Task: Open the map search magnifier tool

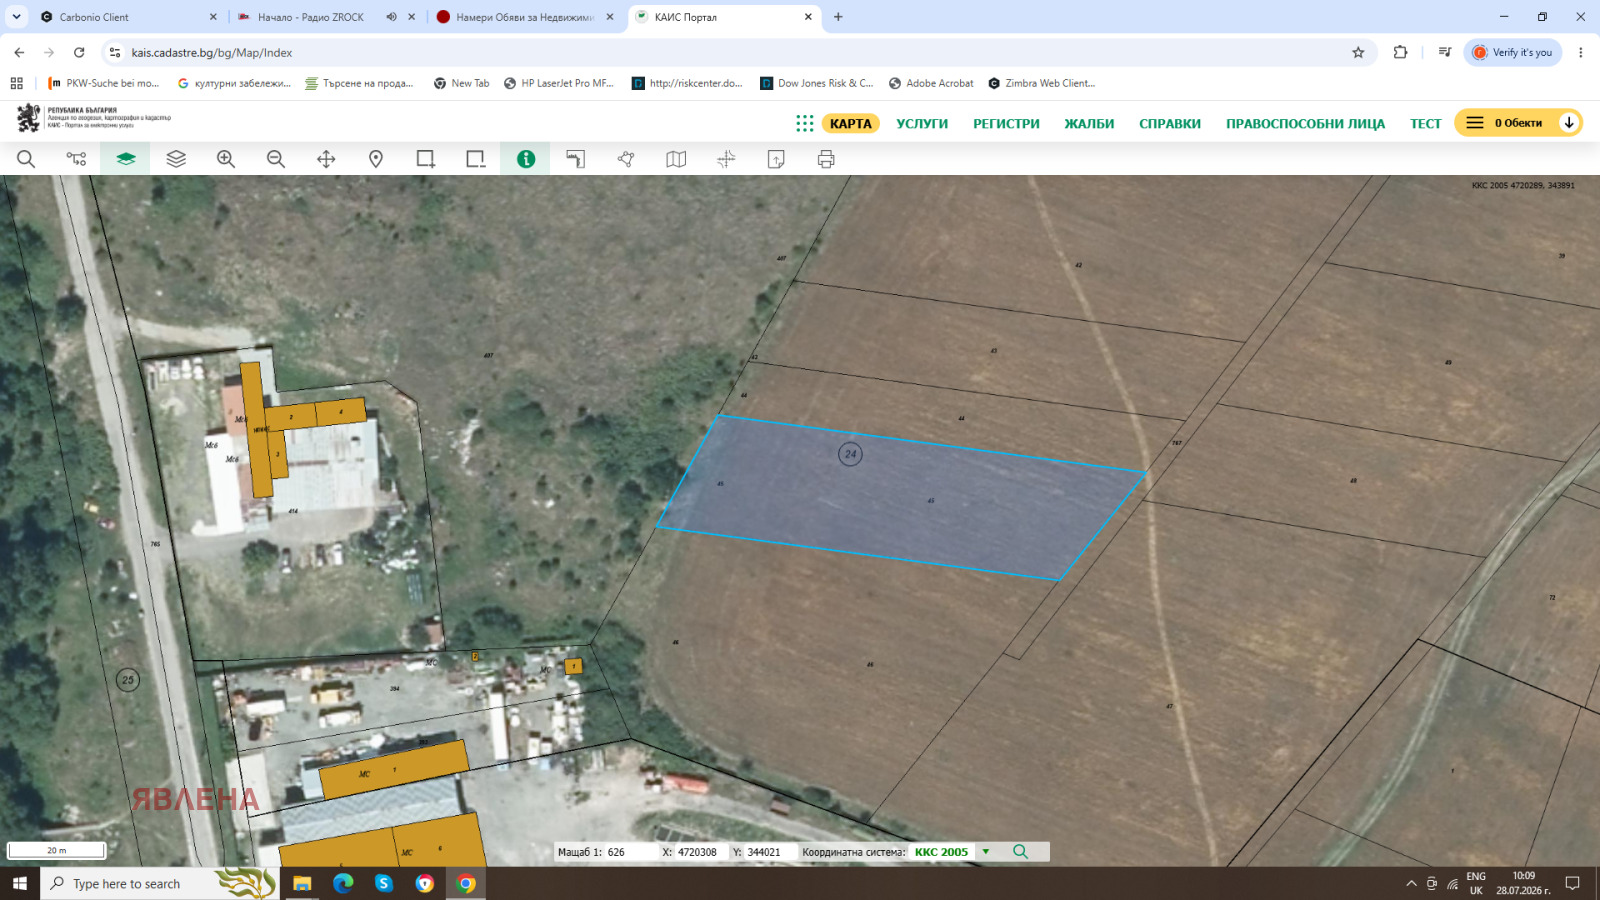Action: pyautogui.click(x=26, y=159)
